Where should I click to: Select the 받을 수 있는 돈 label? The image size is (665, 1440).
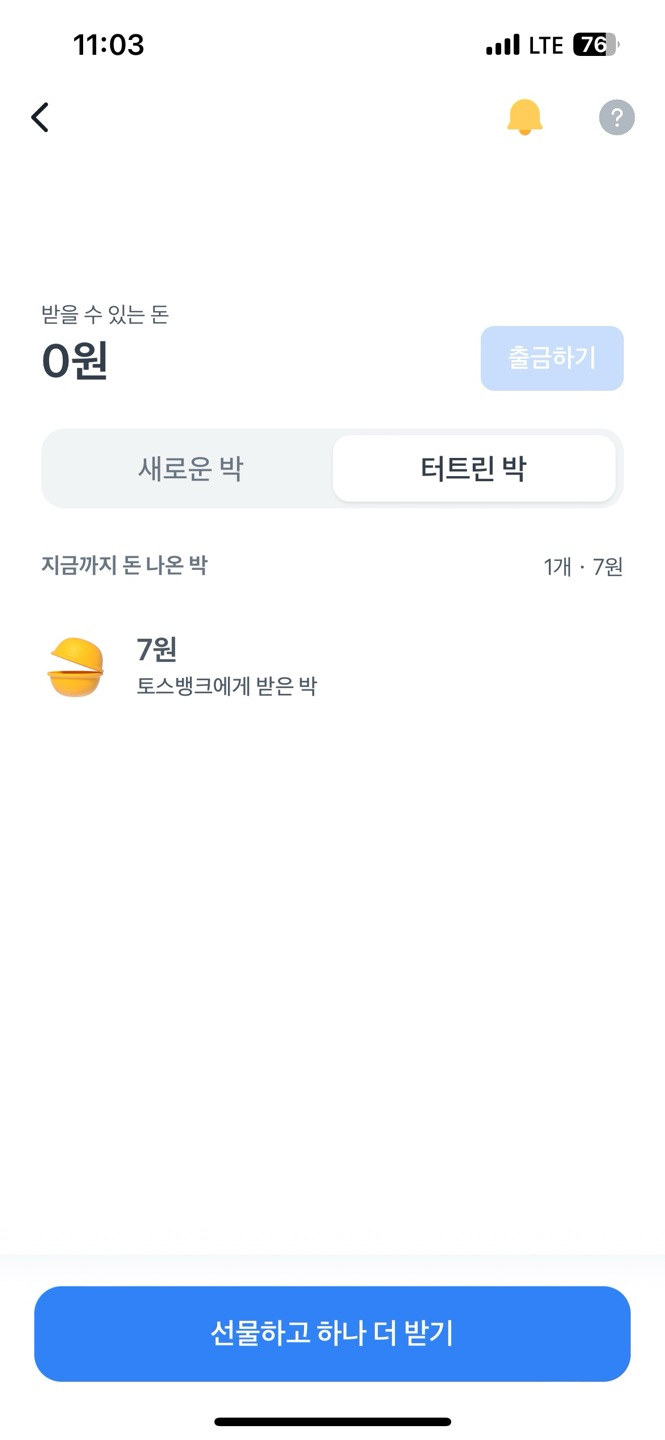point(106,314)
